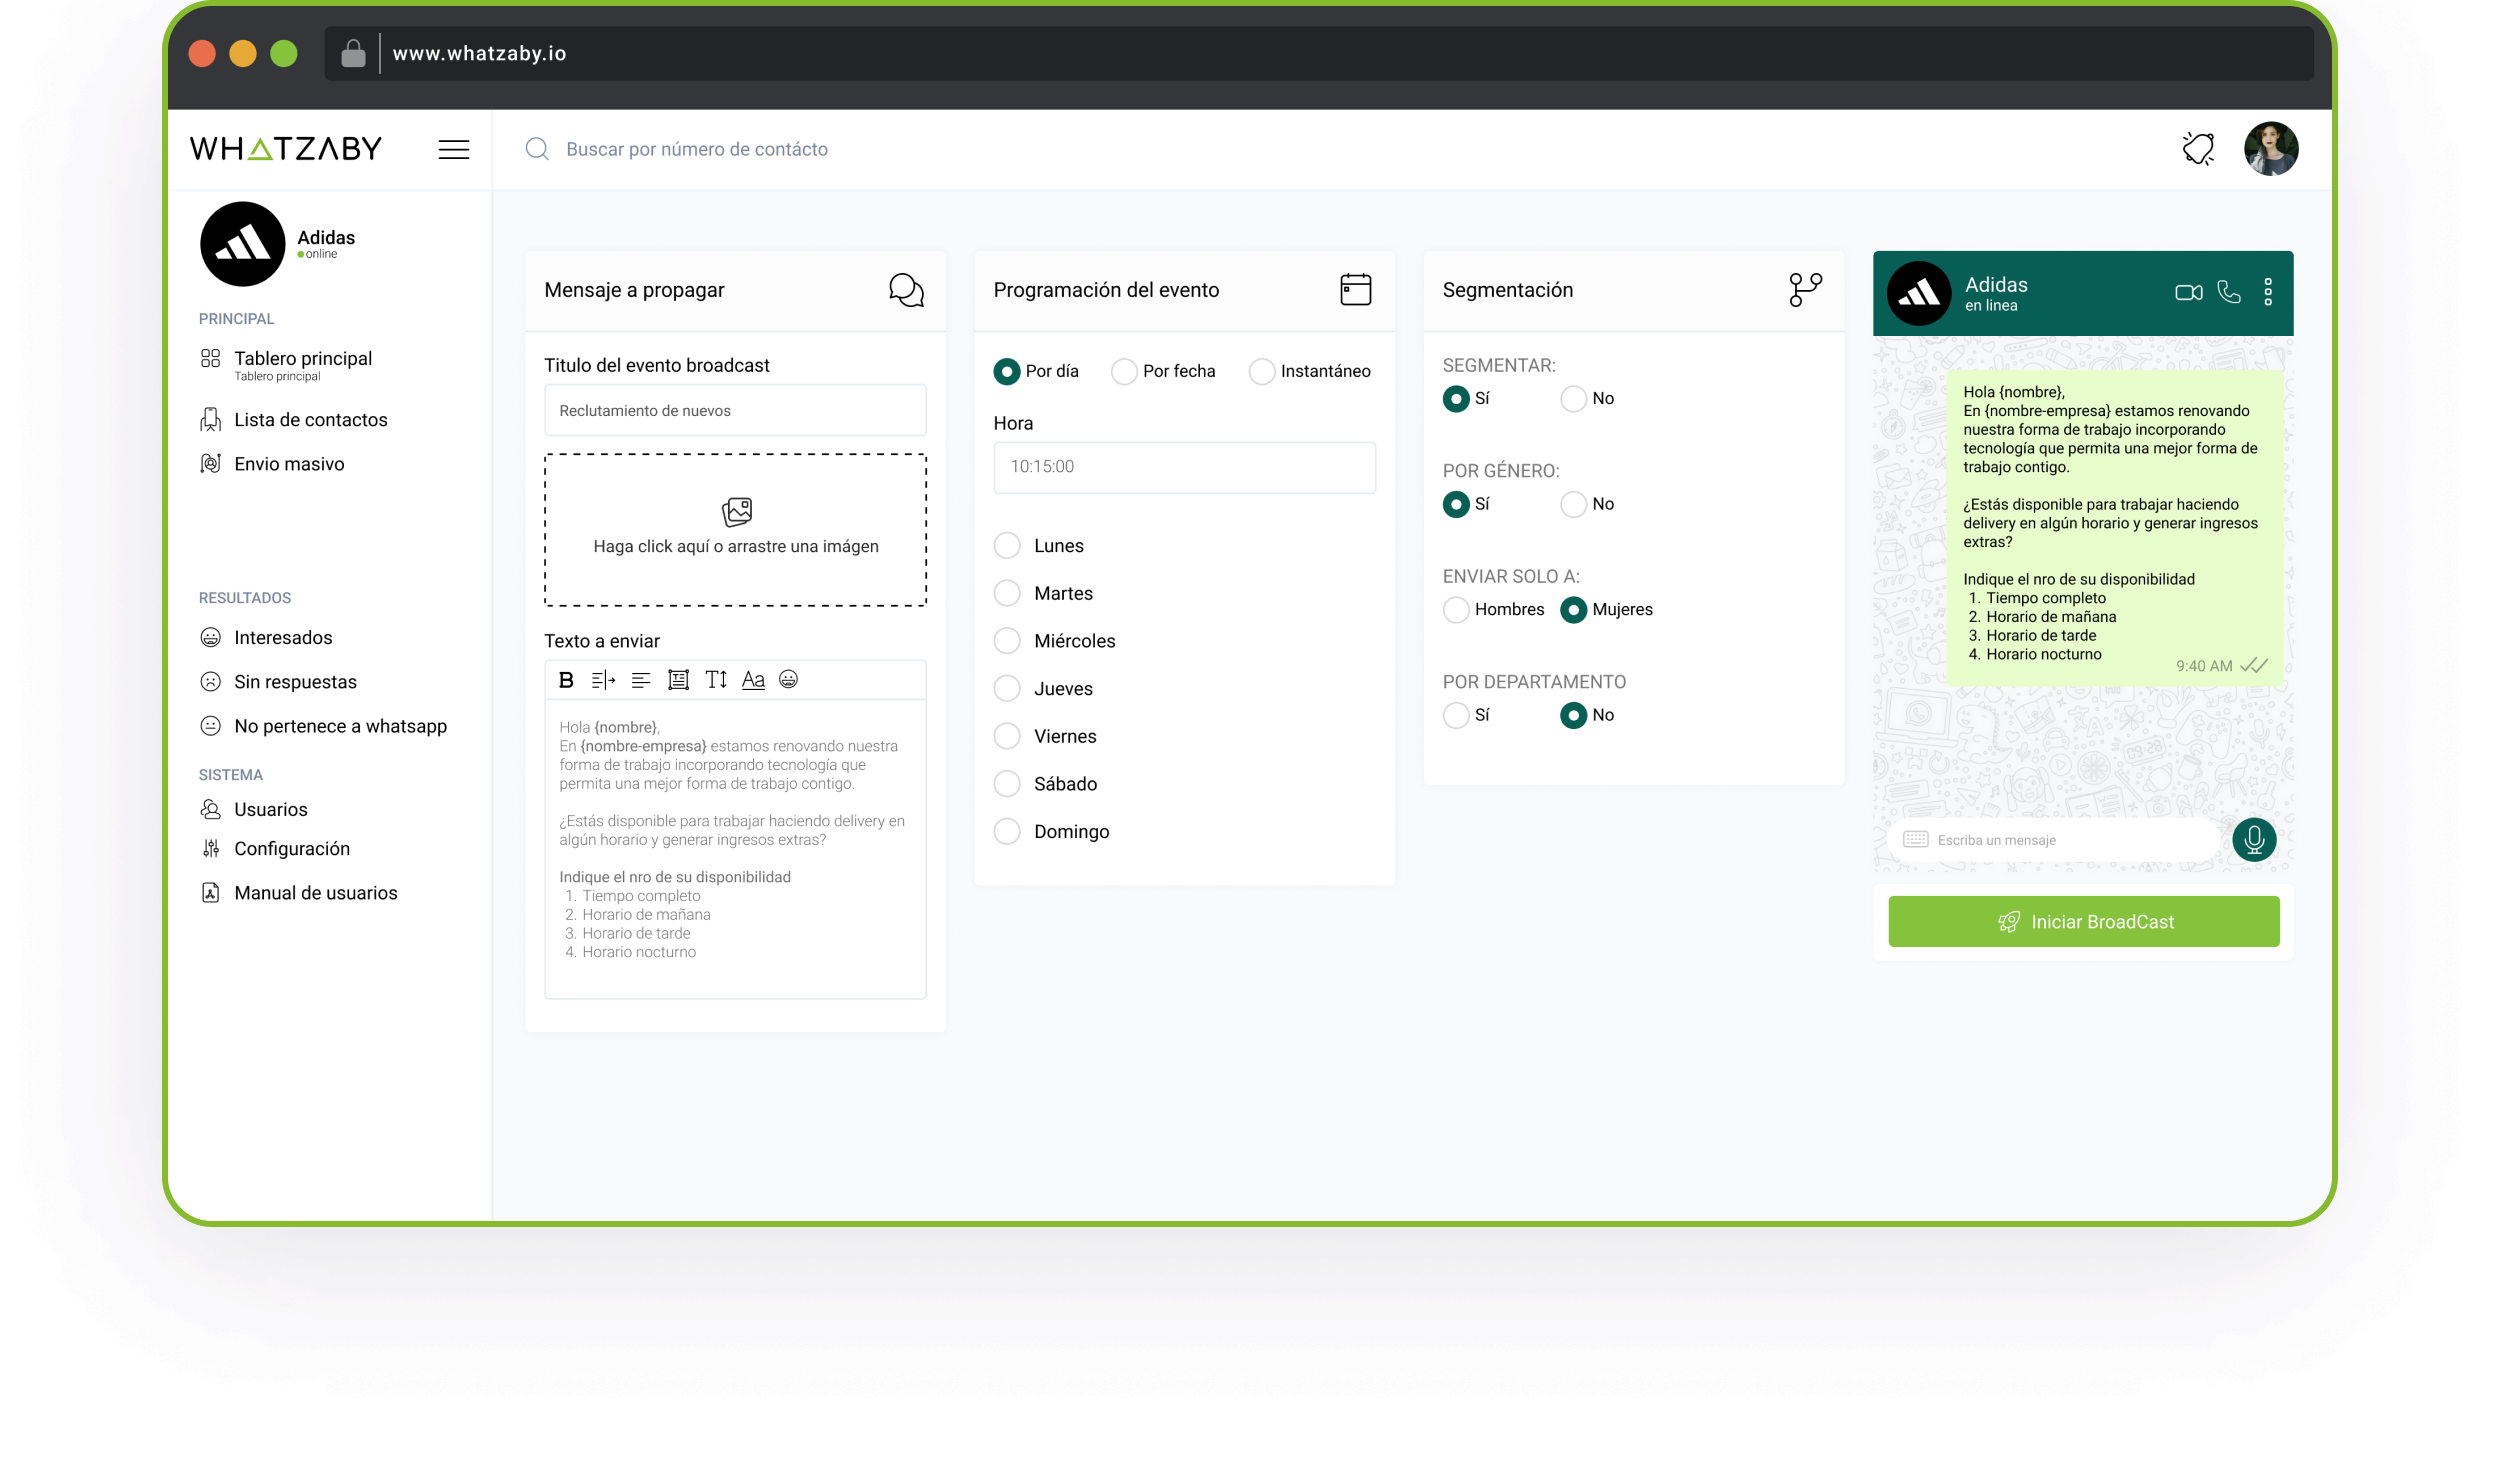This screenshot has width=2500, height=1460.
Task: Click the Whatzaby logo
Action: point(286,149)
